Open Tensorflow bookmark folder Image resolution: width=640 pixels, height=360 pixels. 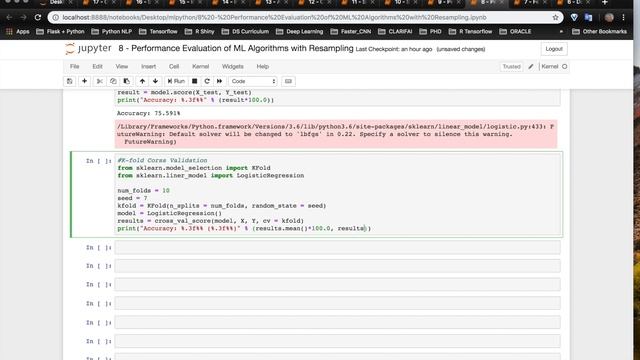158,31
